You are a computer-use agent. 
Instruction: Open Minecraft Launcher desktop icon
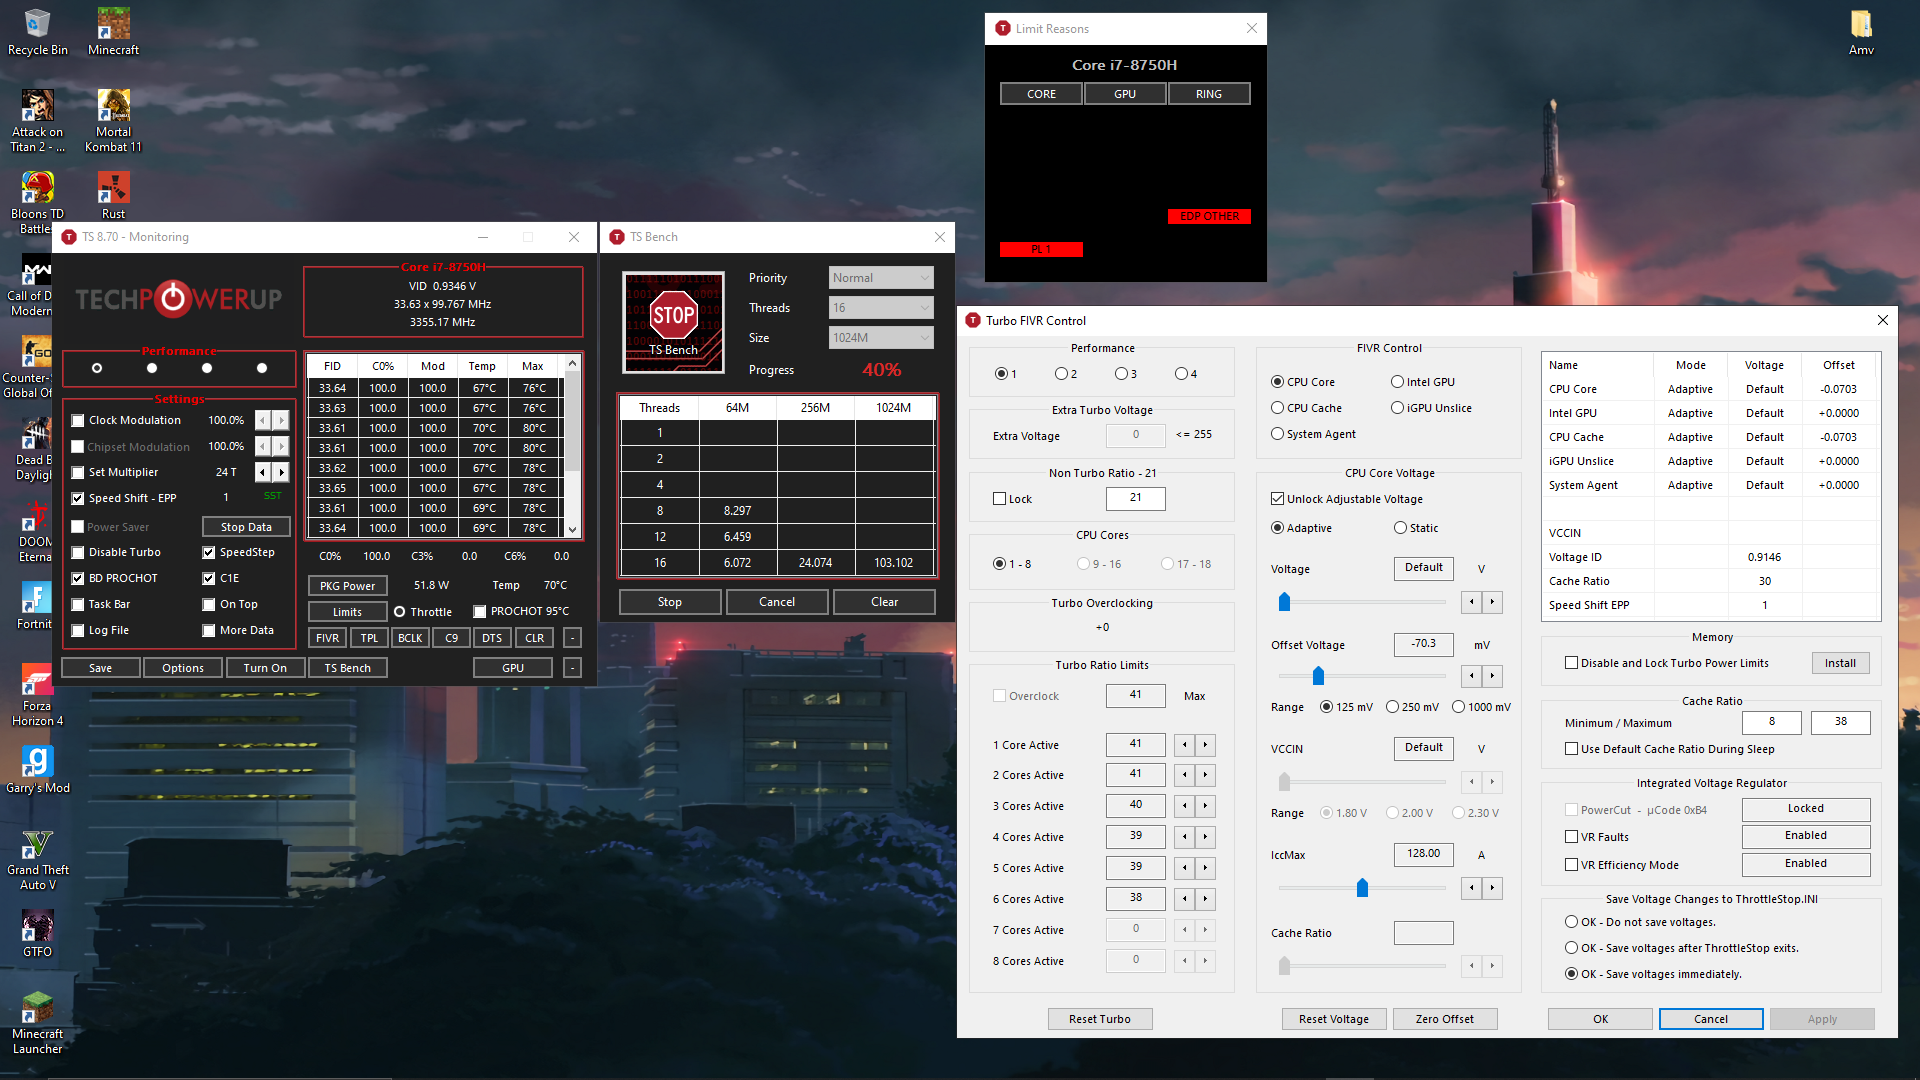tap(37, 1023)
